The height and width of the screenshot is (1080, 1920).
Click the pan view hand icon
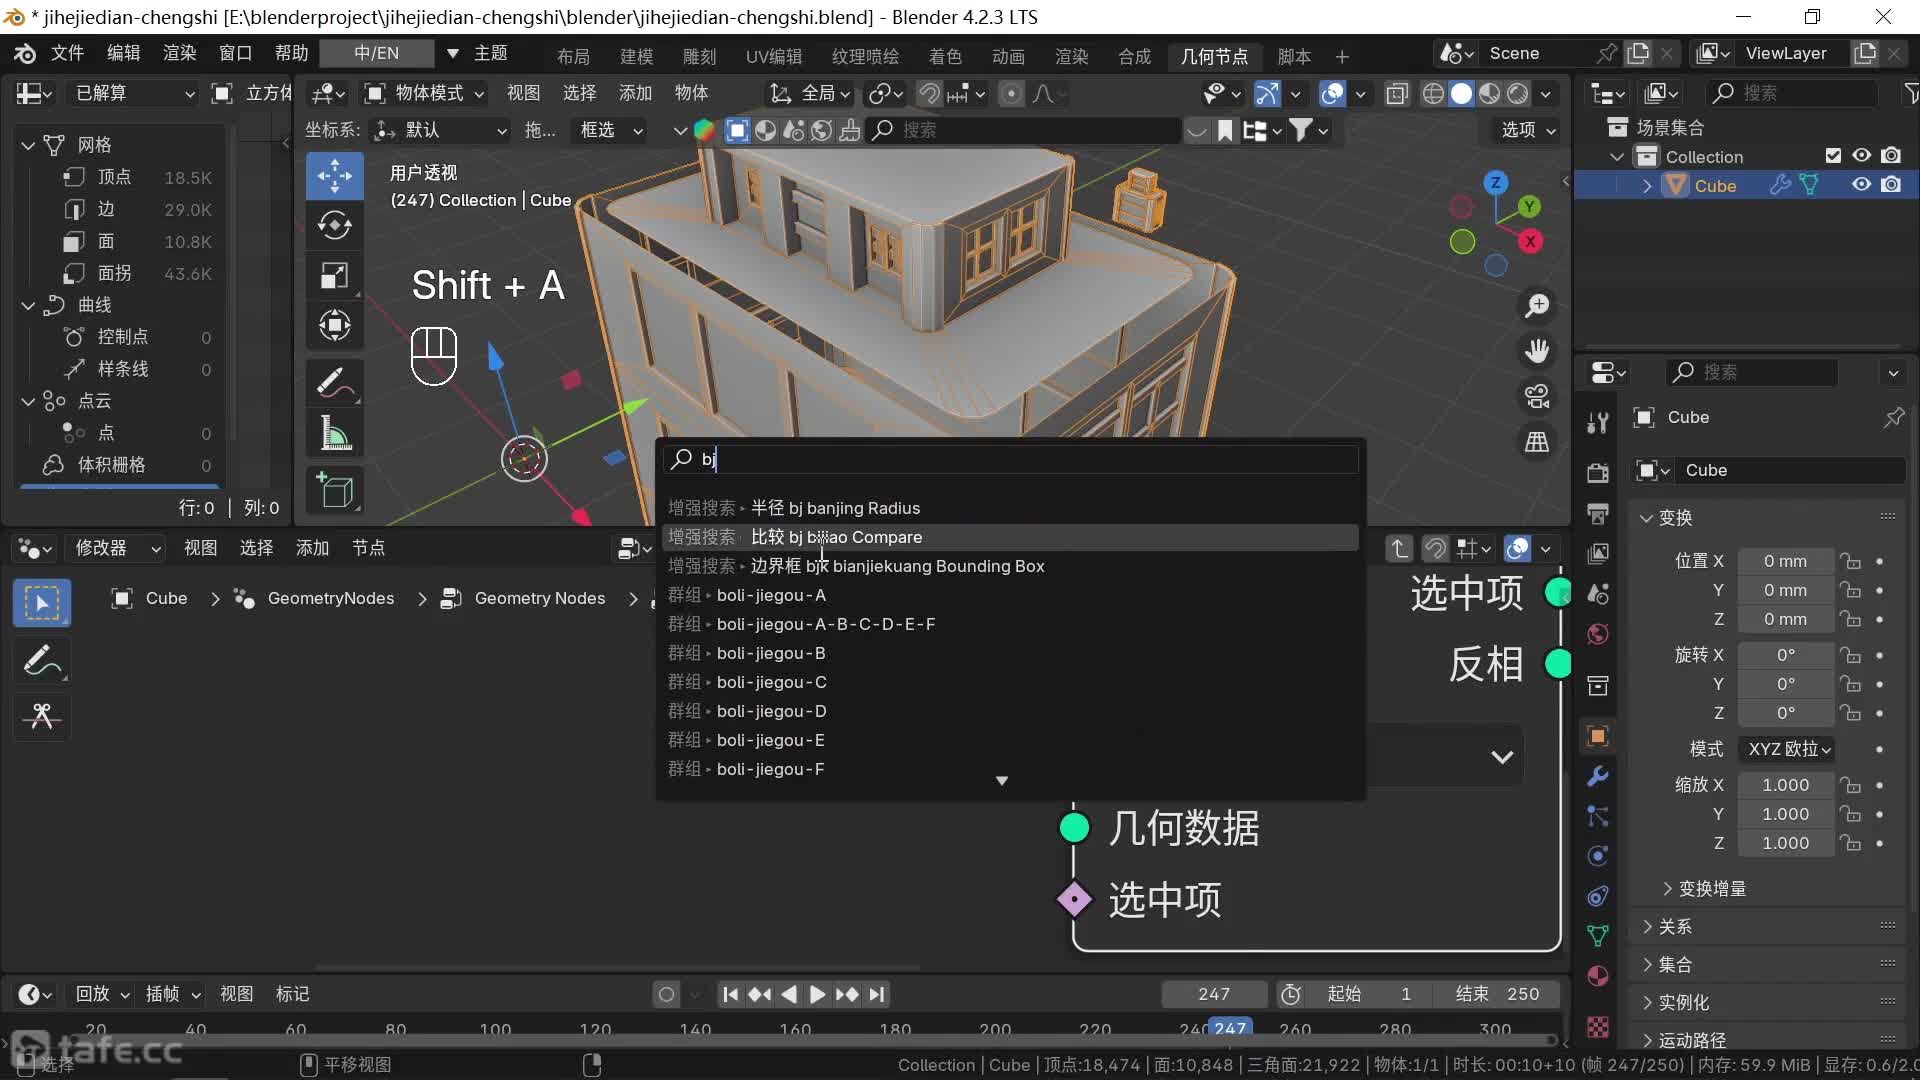coord(1537,351)
